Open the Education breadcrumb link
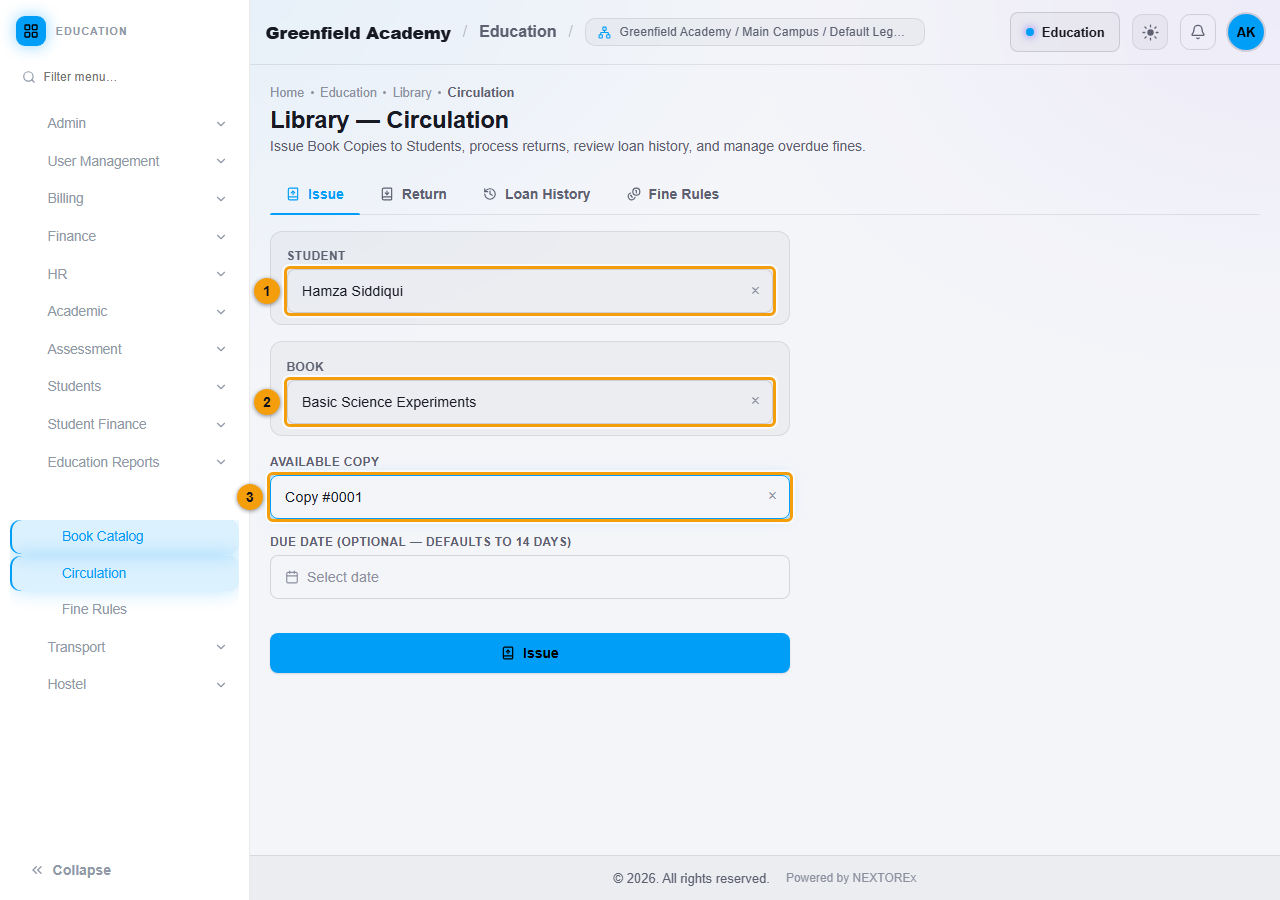 point(348,92)
